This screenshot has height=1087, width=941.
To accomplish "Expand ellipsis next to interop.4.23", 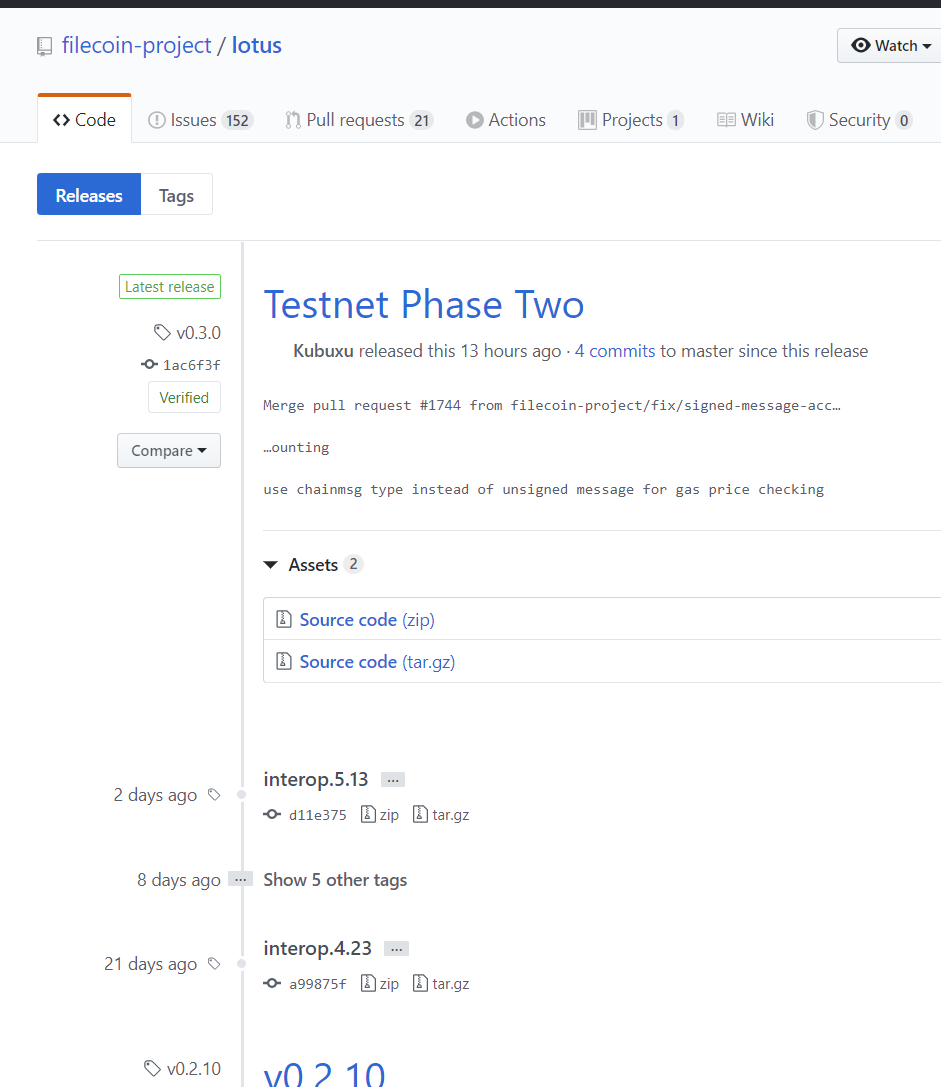I will [397, 948].
